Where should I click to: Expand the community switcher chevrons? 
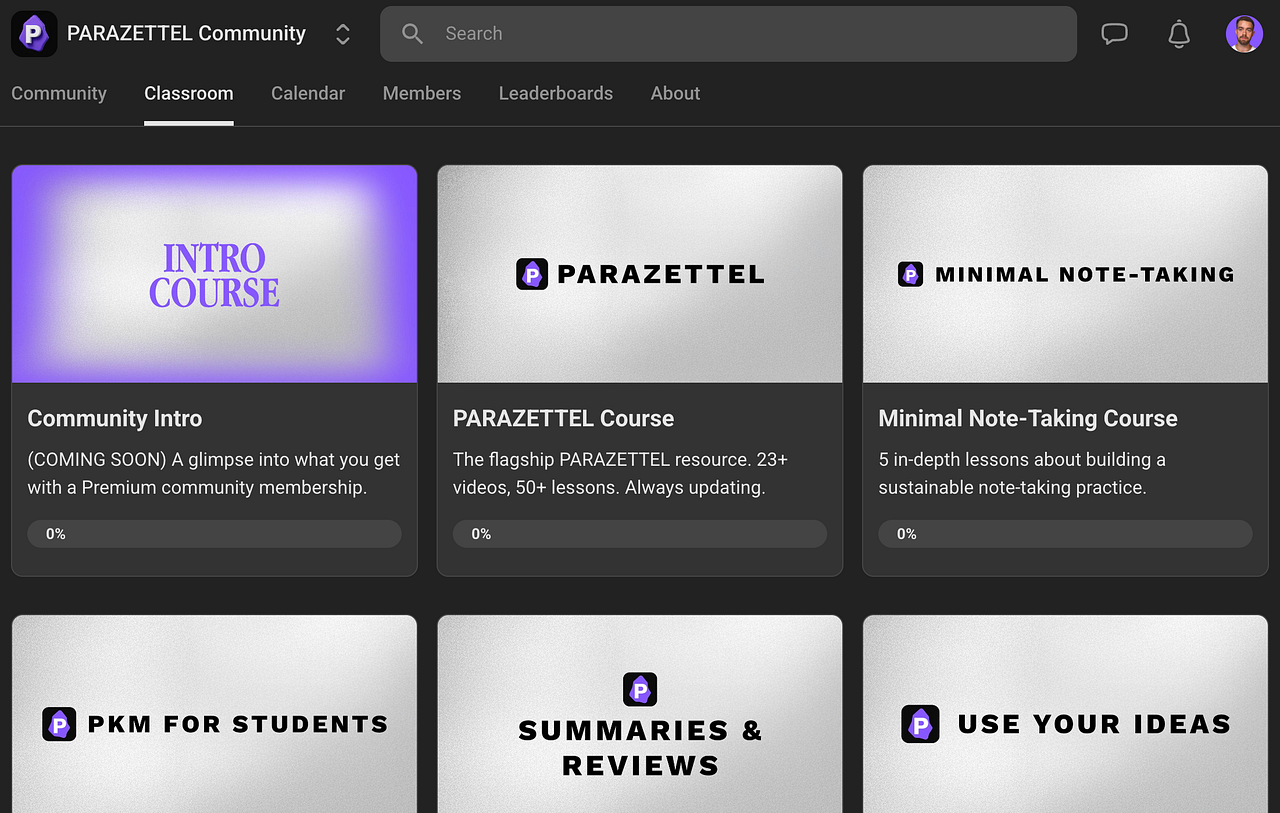(x=342, y=34)
